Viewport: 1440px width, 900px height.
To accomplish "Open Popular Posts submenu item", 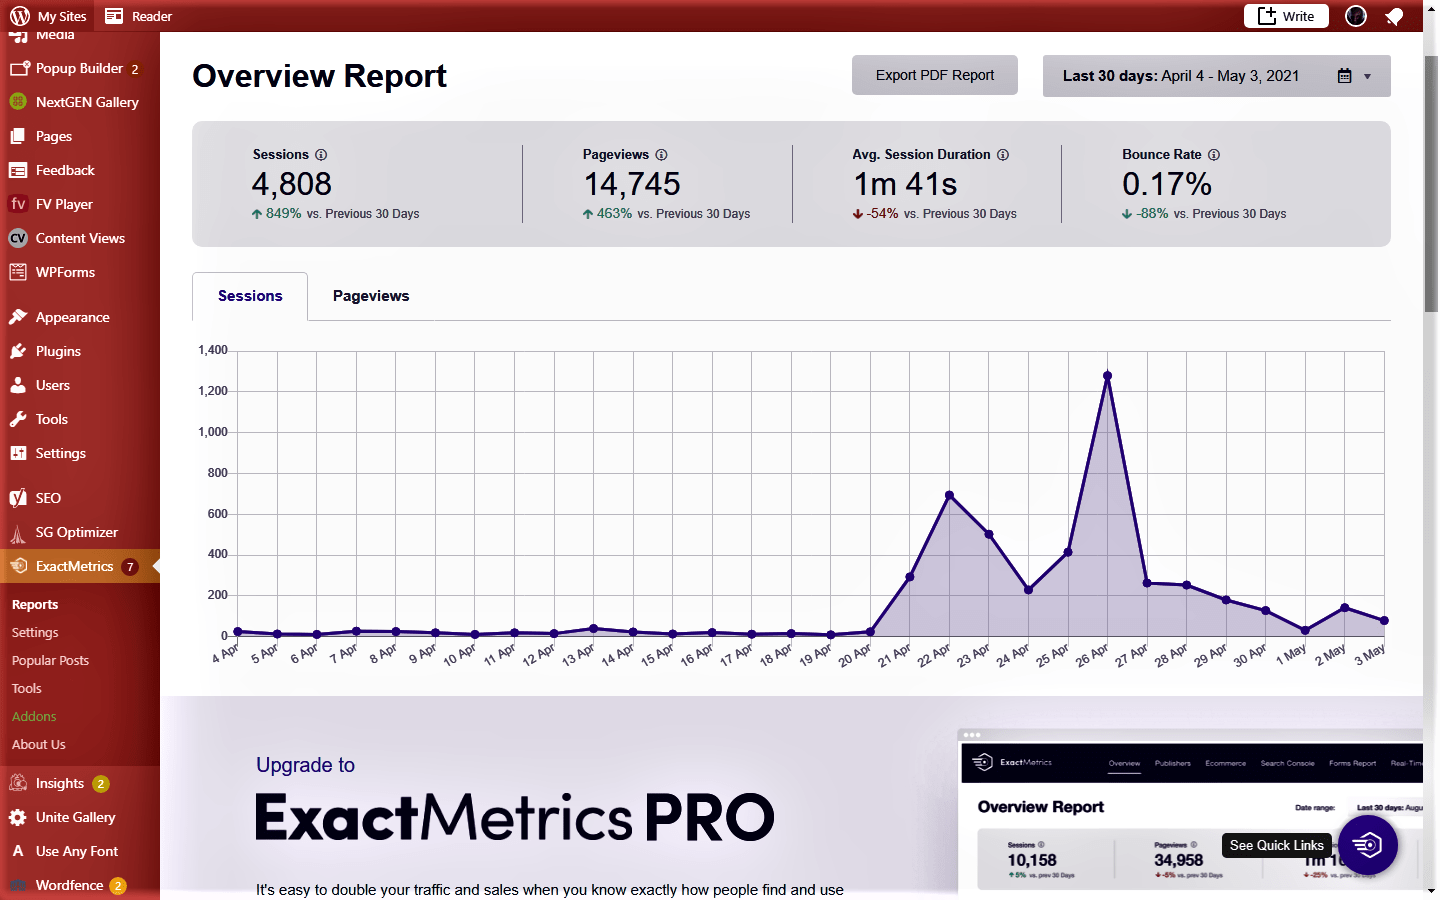I will click(x=50, y=660).
